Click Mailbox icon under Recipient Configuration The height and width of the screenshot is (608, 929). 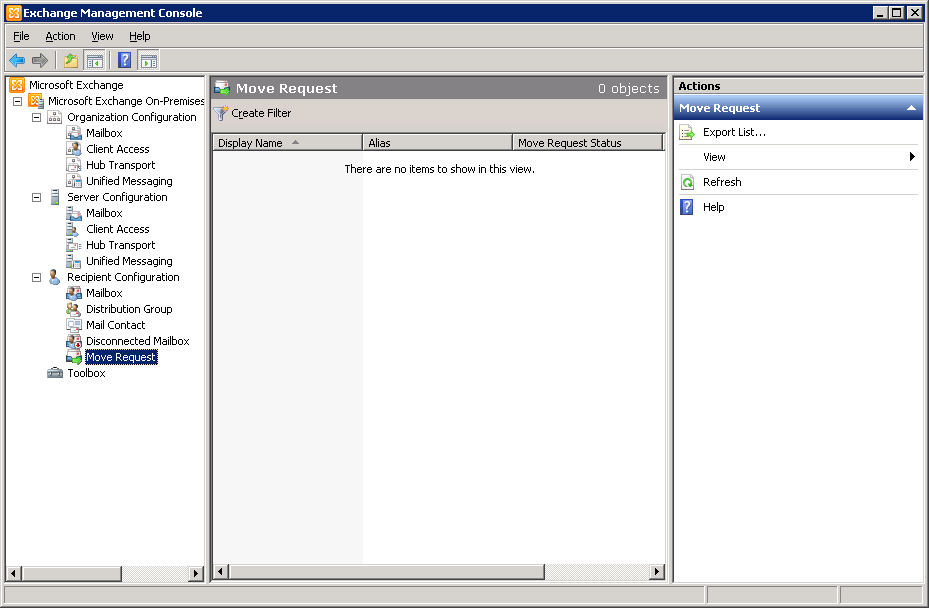click(x=73, y=293)
